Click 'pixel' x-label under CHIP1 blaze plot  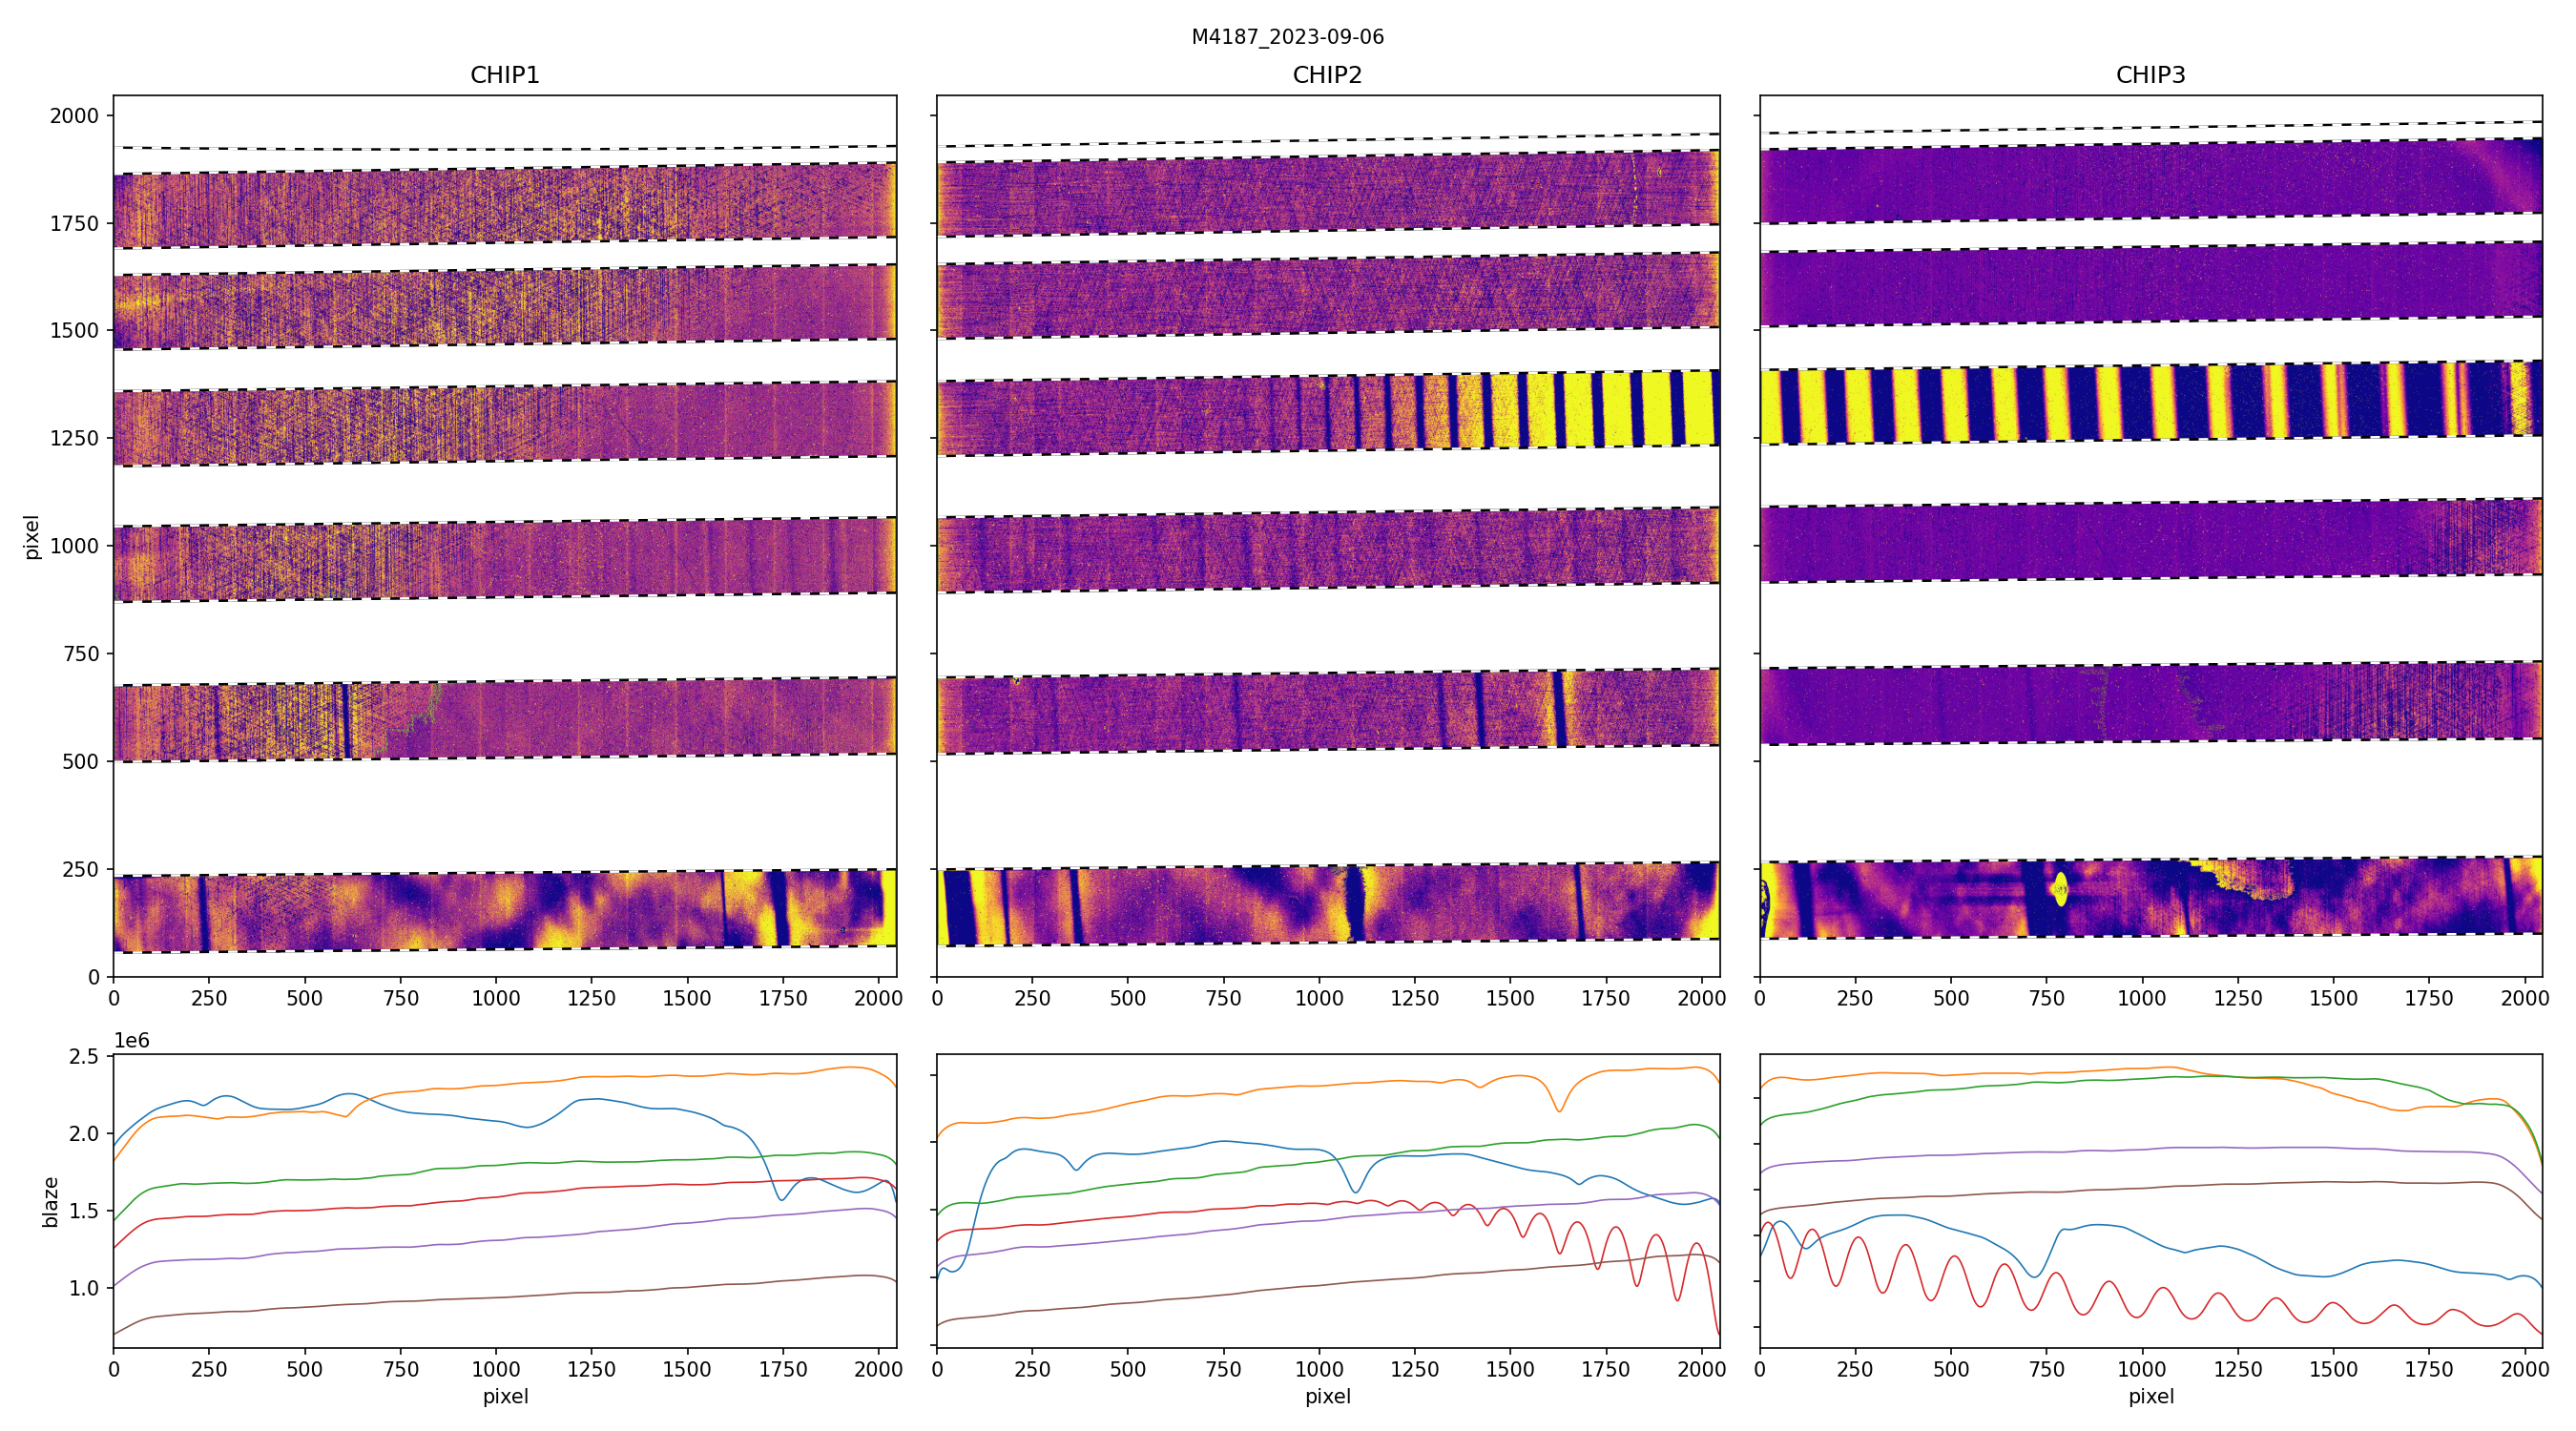pos(505,1396)
